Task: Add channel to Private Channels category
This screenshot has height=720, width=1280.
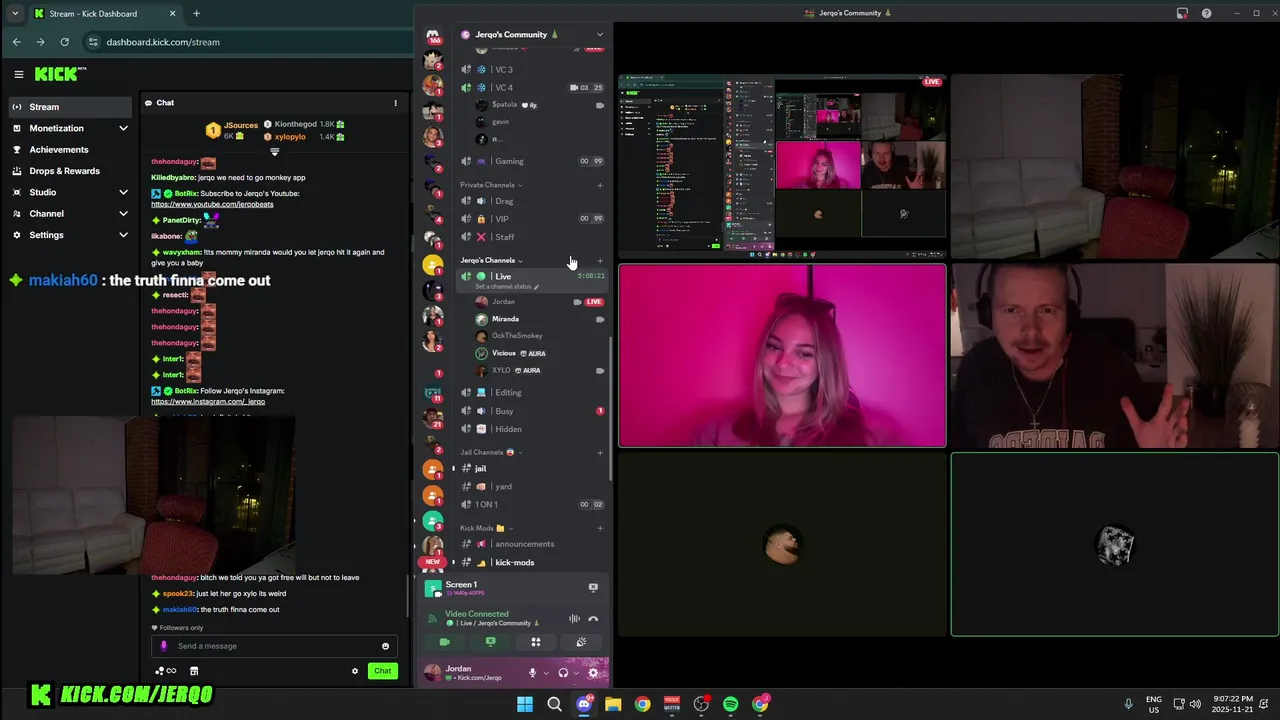Action: coord(600,185)
